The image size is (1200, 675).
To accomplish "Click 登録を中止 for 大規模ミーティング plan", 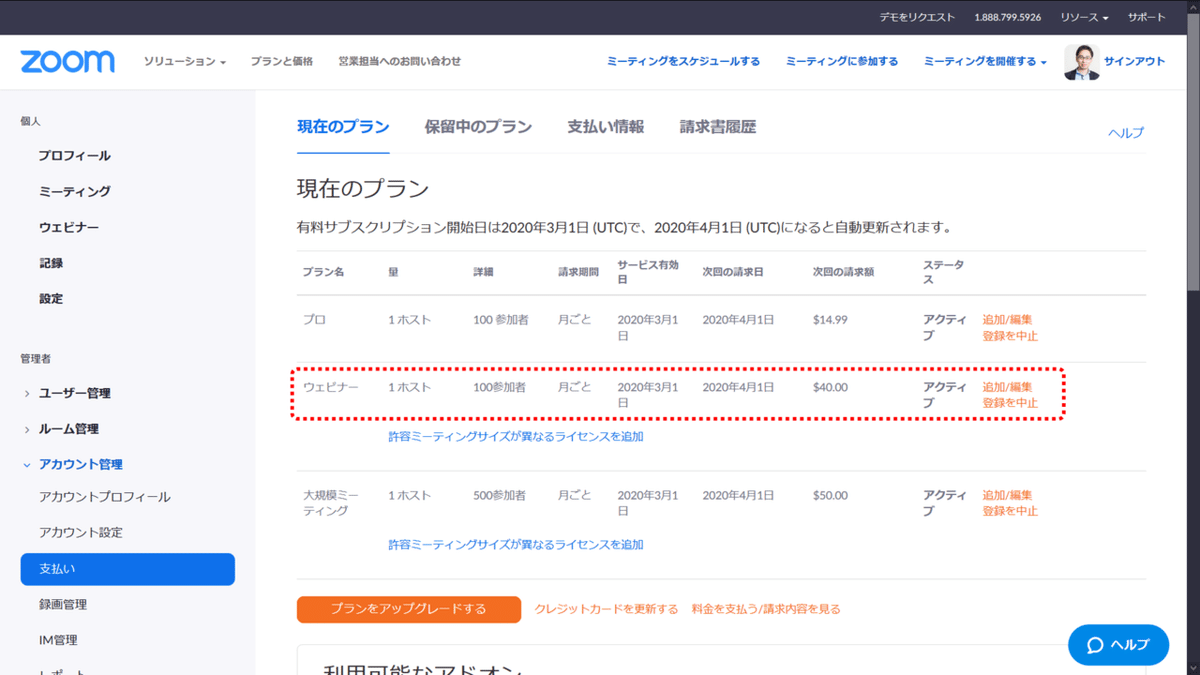I will (1010, 511).
